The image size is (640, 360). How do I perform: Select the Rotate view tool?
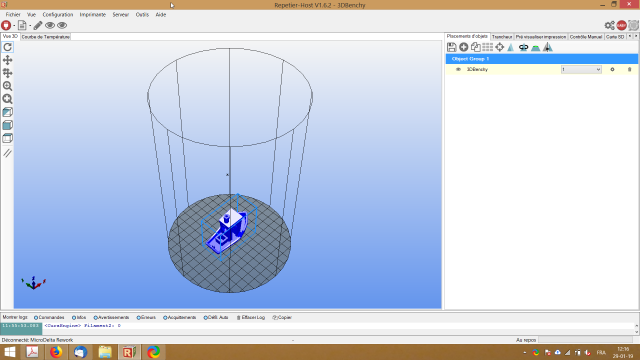pyautogui.click(x=7, y=47)
